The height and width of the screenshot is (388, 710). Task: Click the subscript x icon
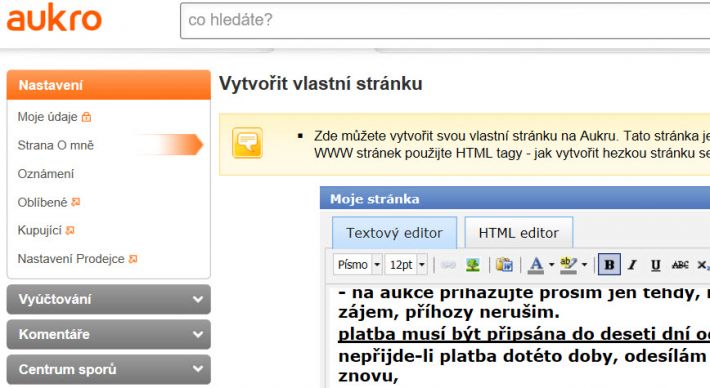point(703,265)
